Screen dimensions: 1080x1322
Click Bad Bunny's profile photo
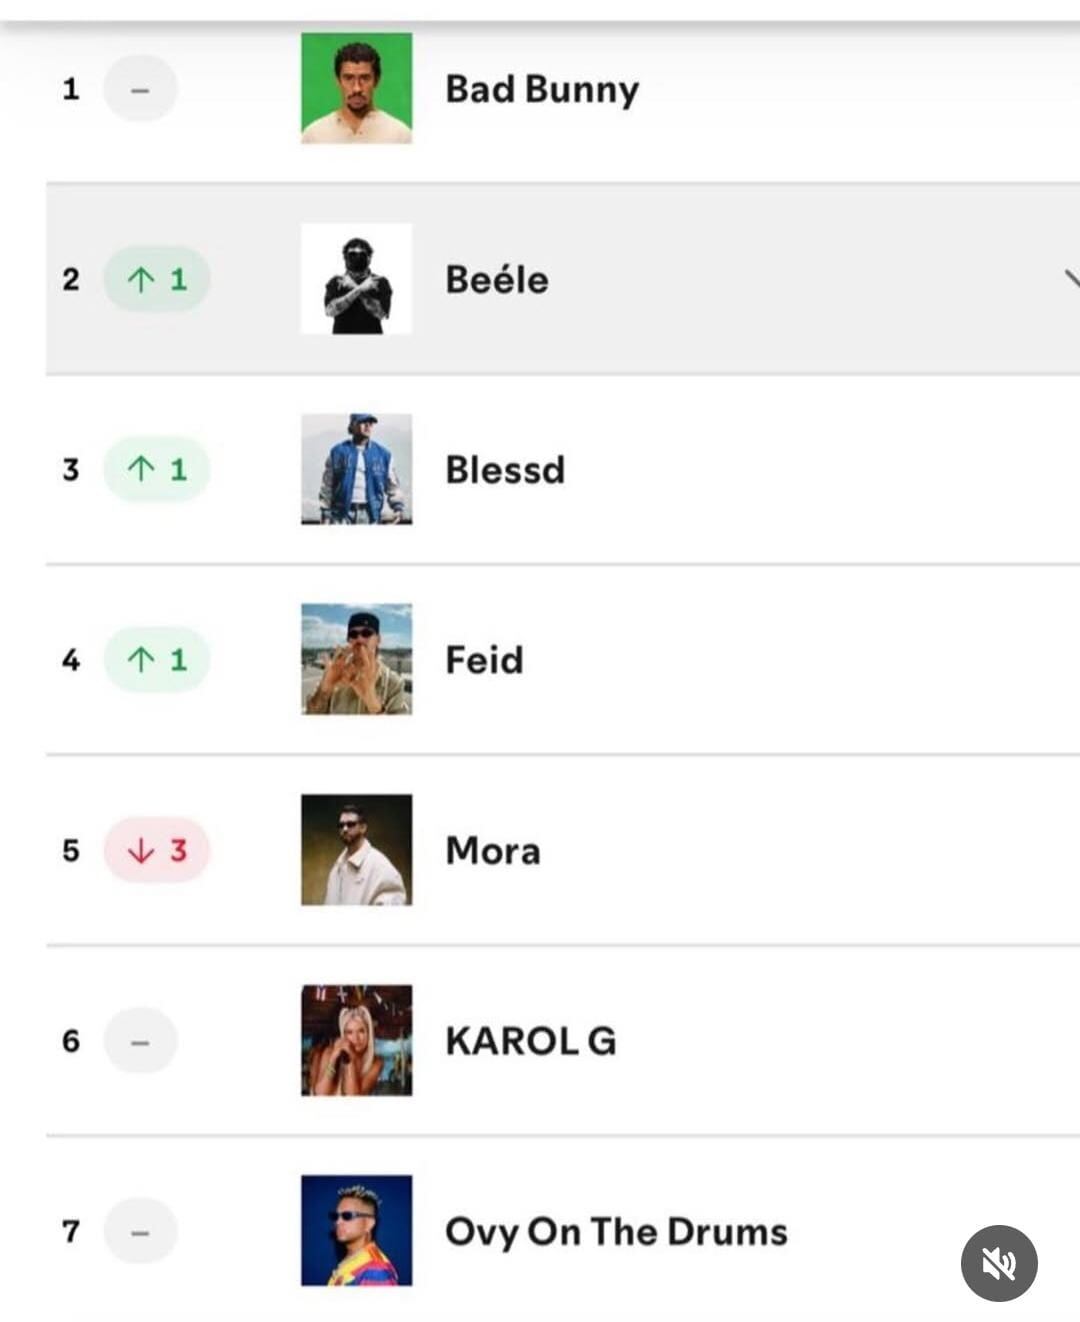click(x=357, y=89)
